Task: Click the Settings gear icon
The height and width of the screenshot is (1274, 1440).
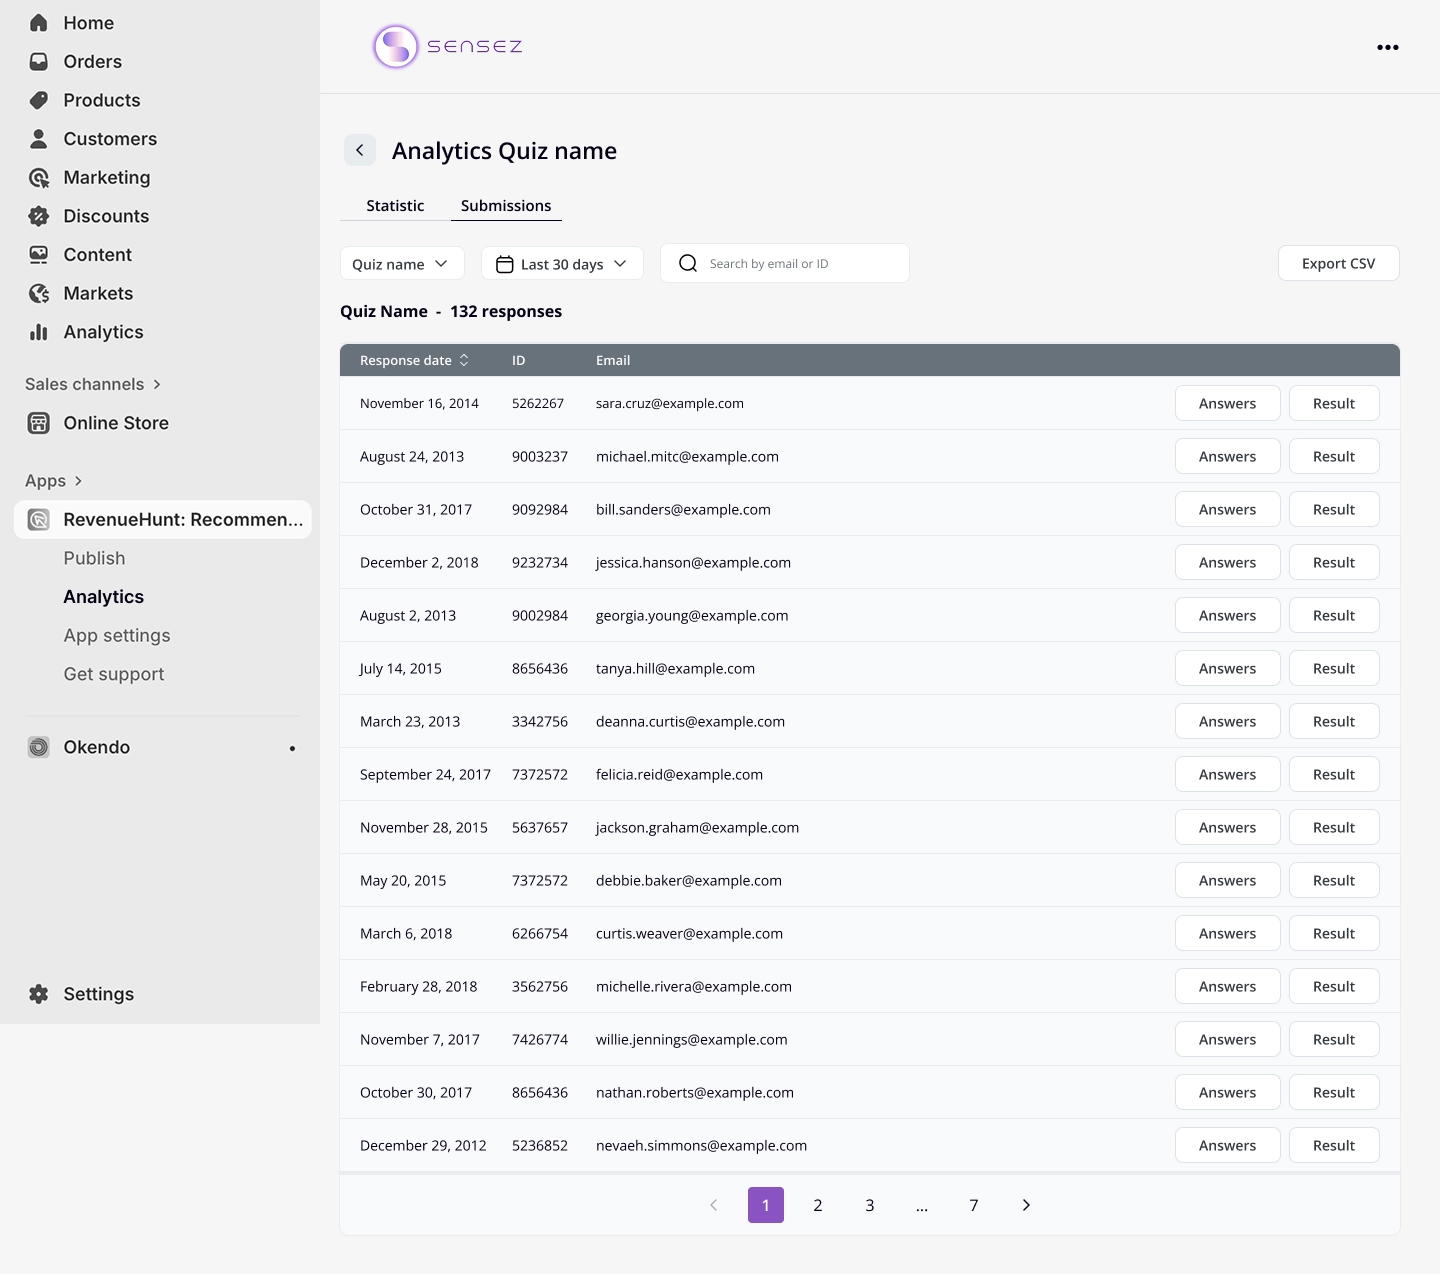Action: pyautogui.click(x=39, y=994)
